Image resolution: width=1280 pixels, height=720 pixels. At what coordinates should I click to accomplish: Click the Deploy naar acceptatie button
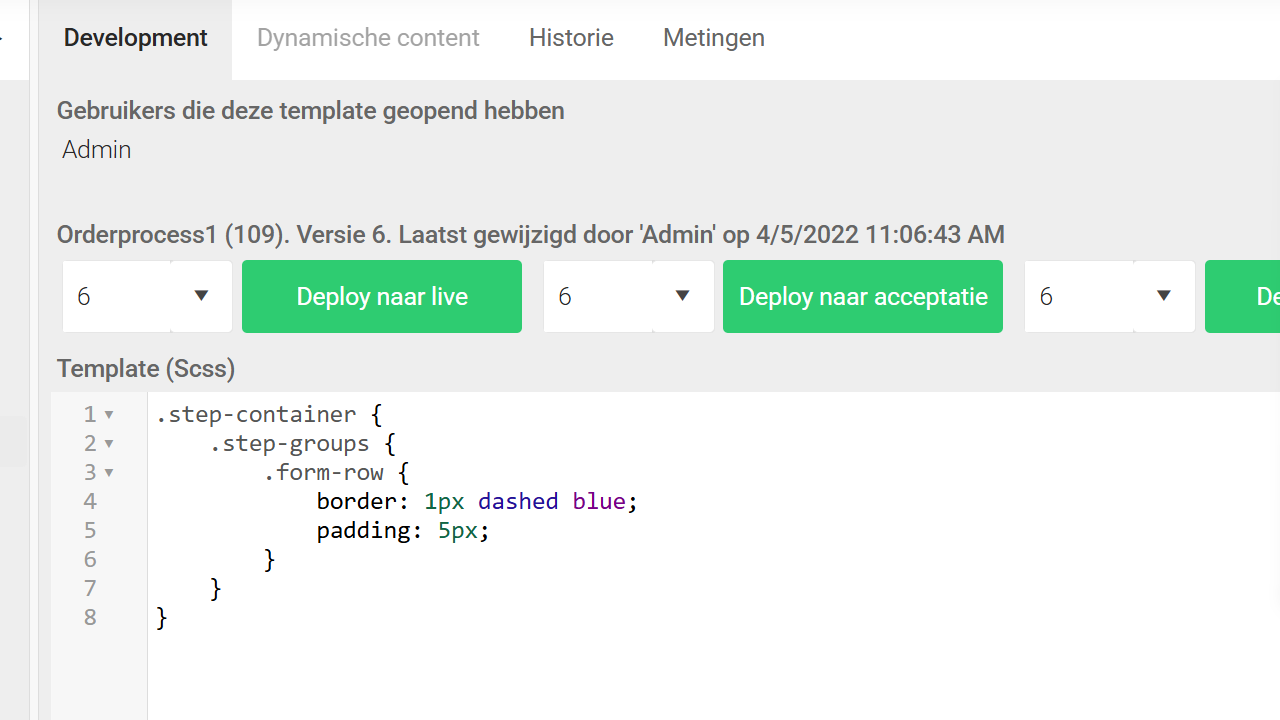(862, 296)
